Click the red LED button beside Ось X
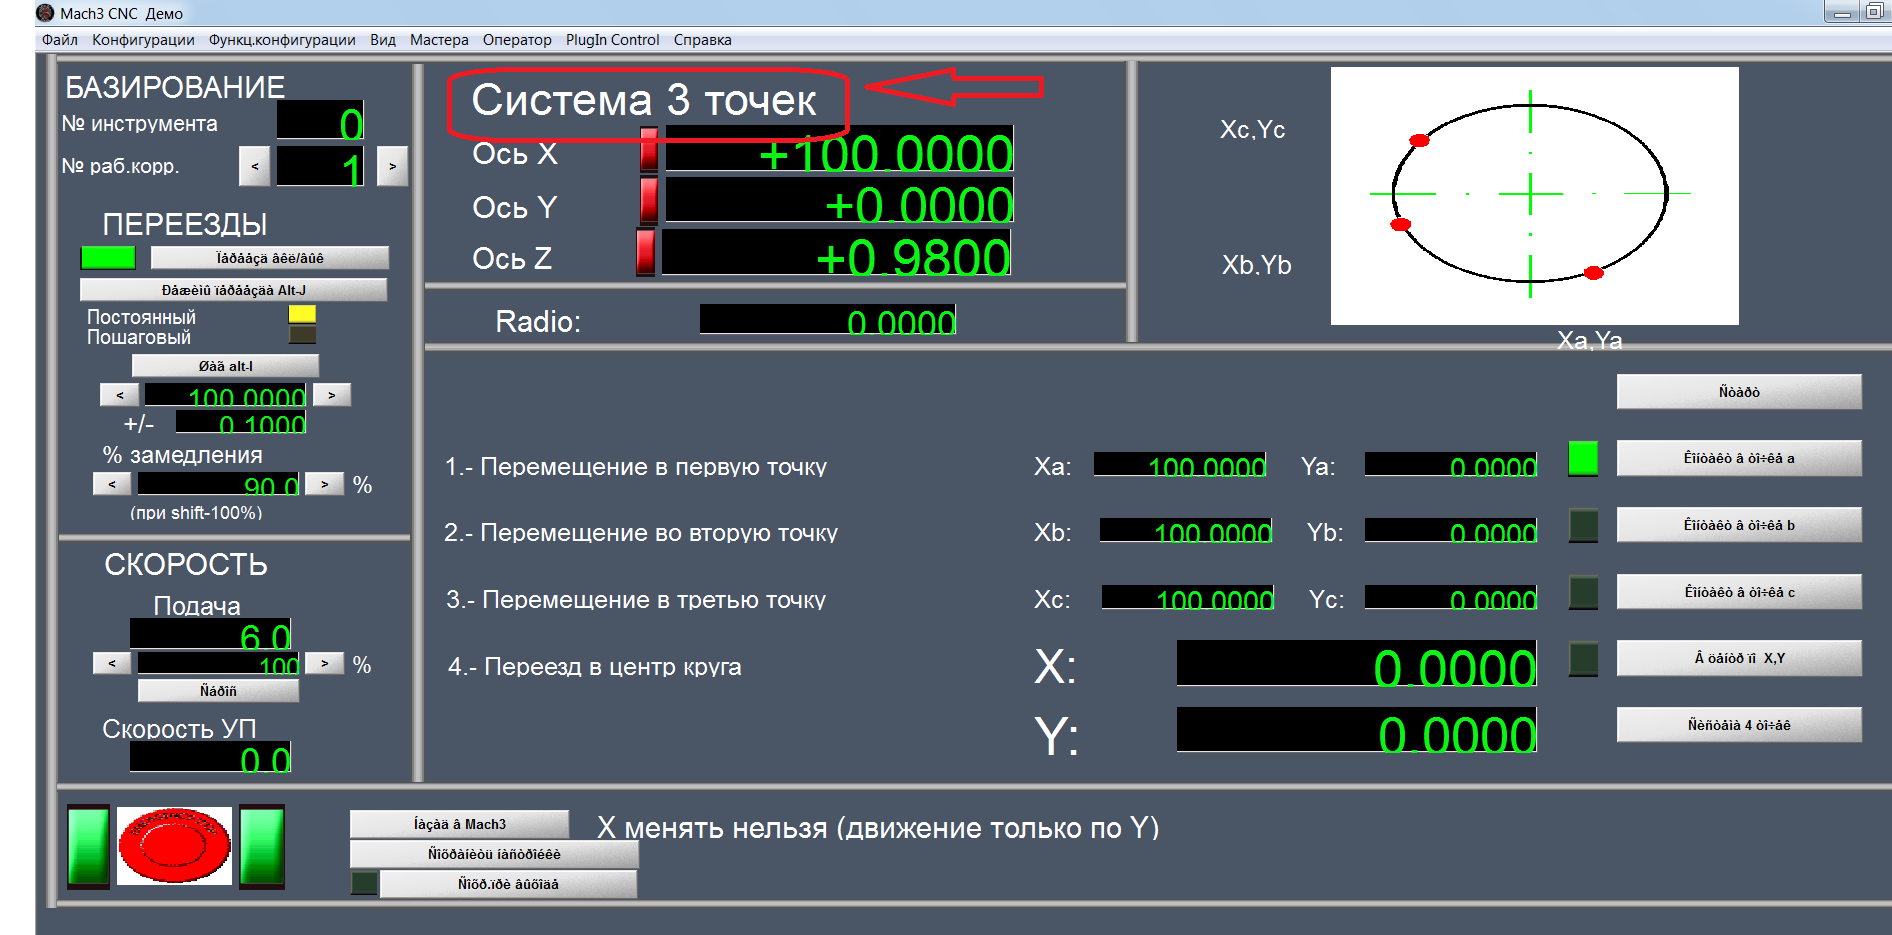The image size is (1892, 935). click(x=649, y=149)
